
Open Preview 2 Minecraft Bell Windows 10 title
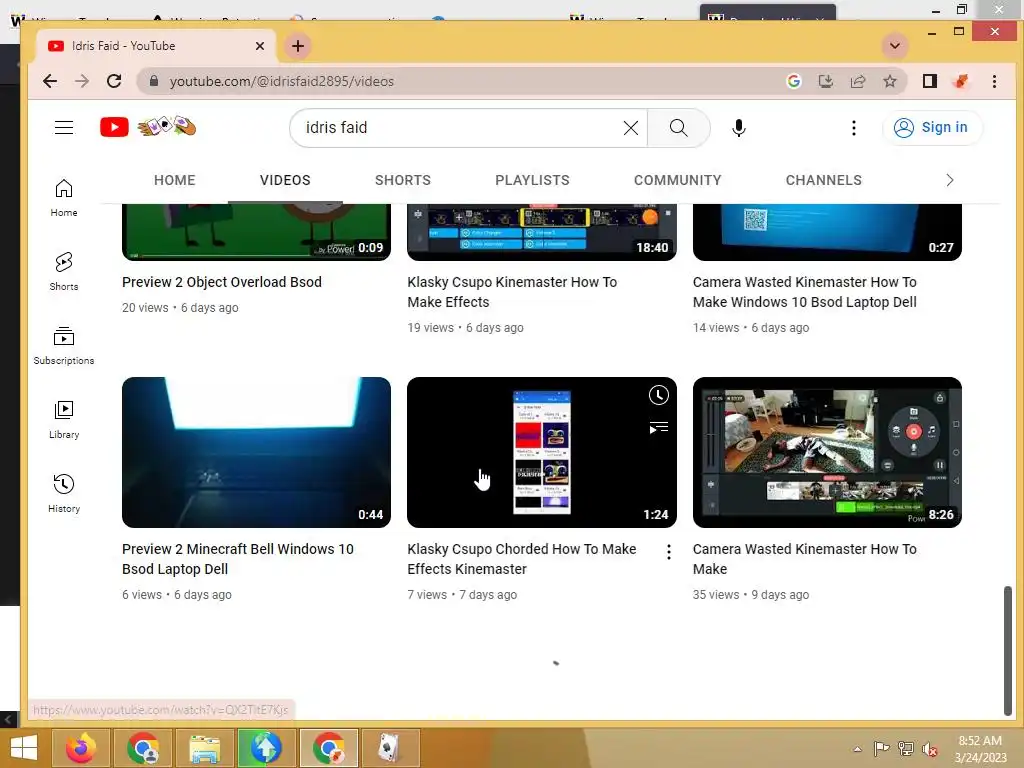pyautogui.click(x=238, y=559)
